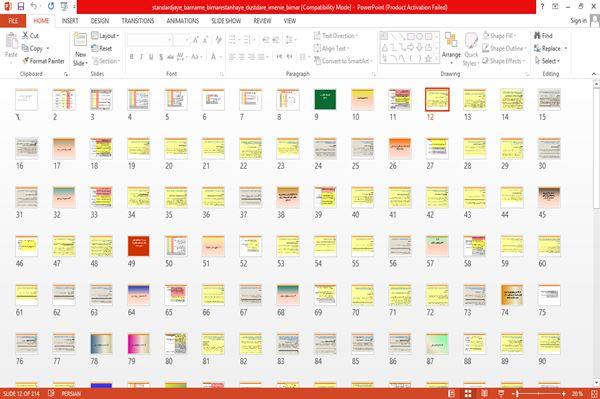Click the Copy button
600x399 pixels.
click(36, 48)
